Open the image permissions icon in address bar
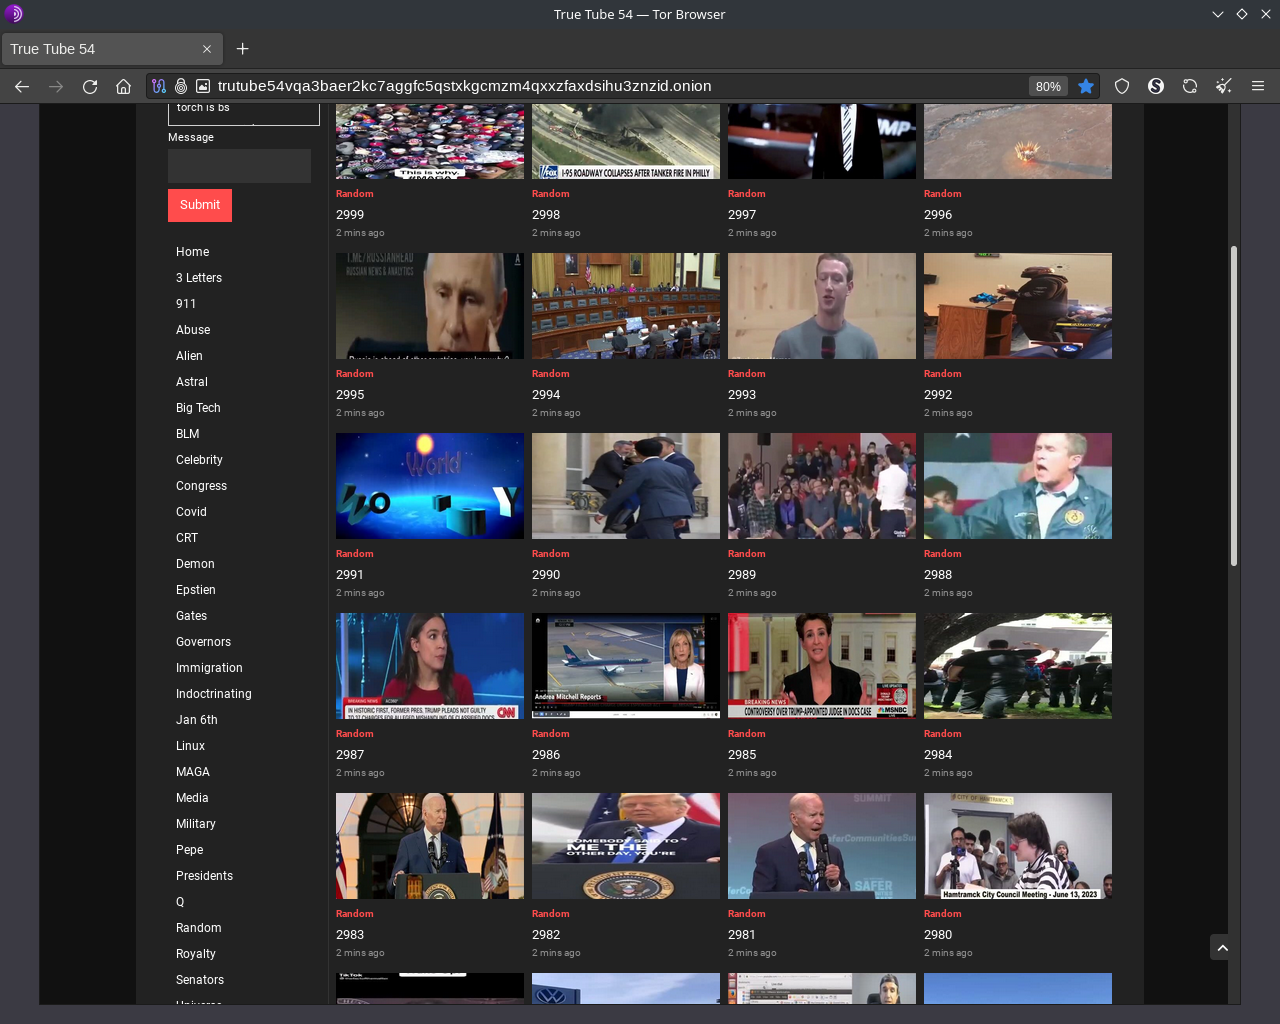 (203, 86)
